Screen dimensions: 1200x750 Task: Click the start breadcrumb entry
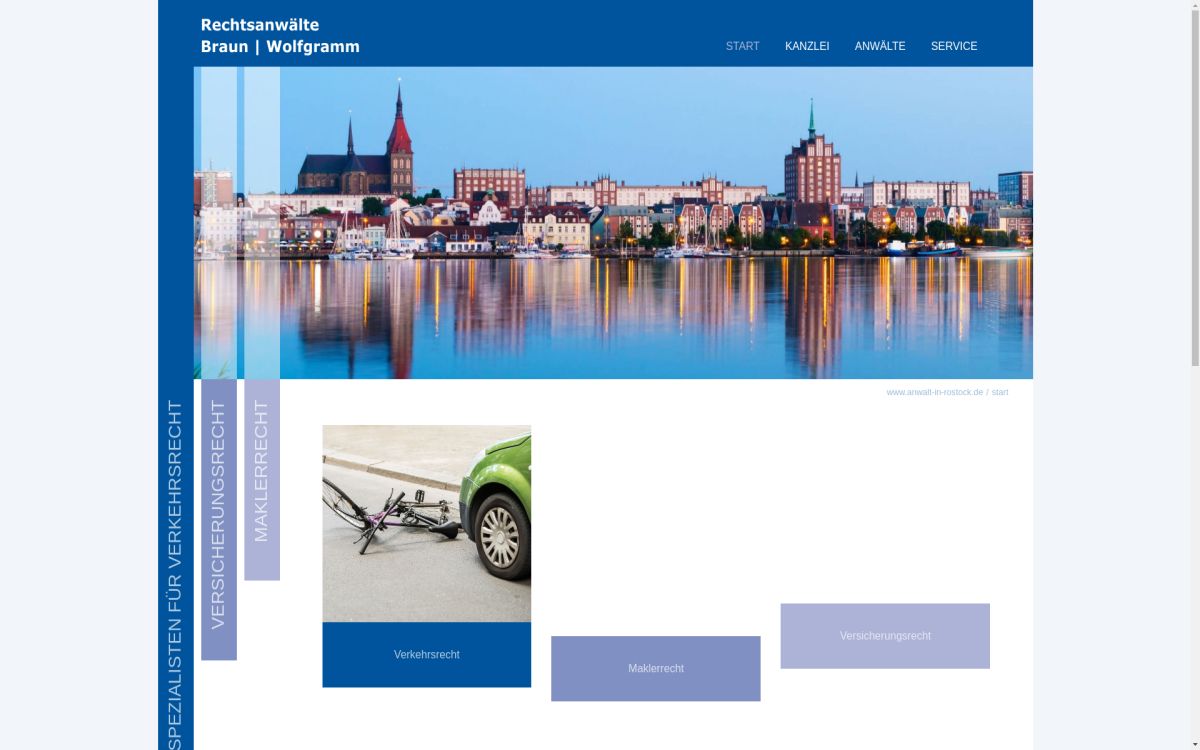[x=1000, y=392]
